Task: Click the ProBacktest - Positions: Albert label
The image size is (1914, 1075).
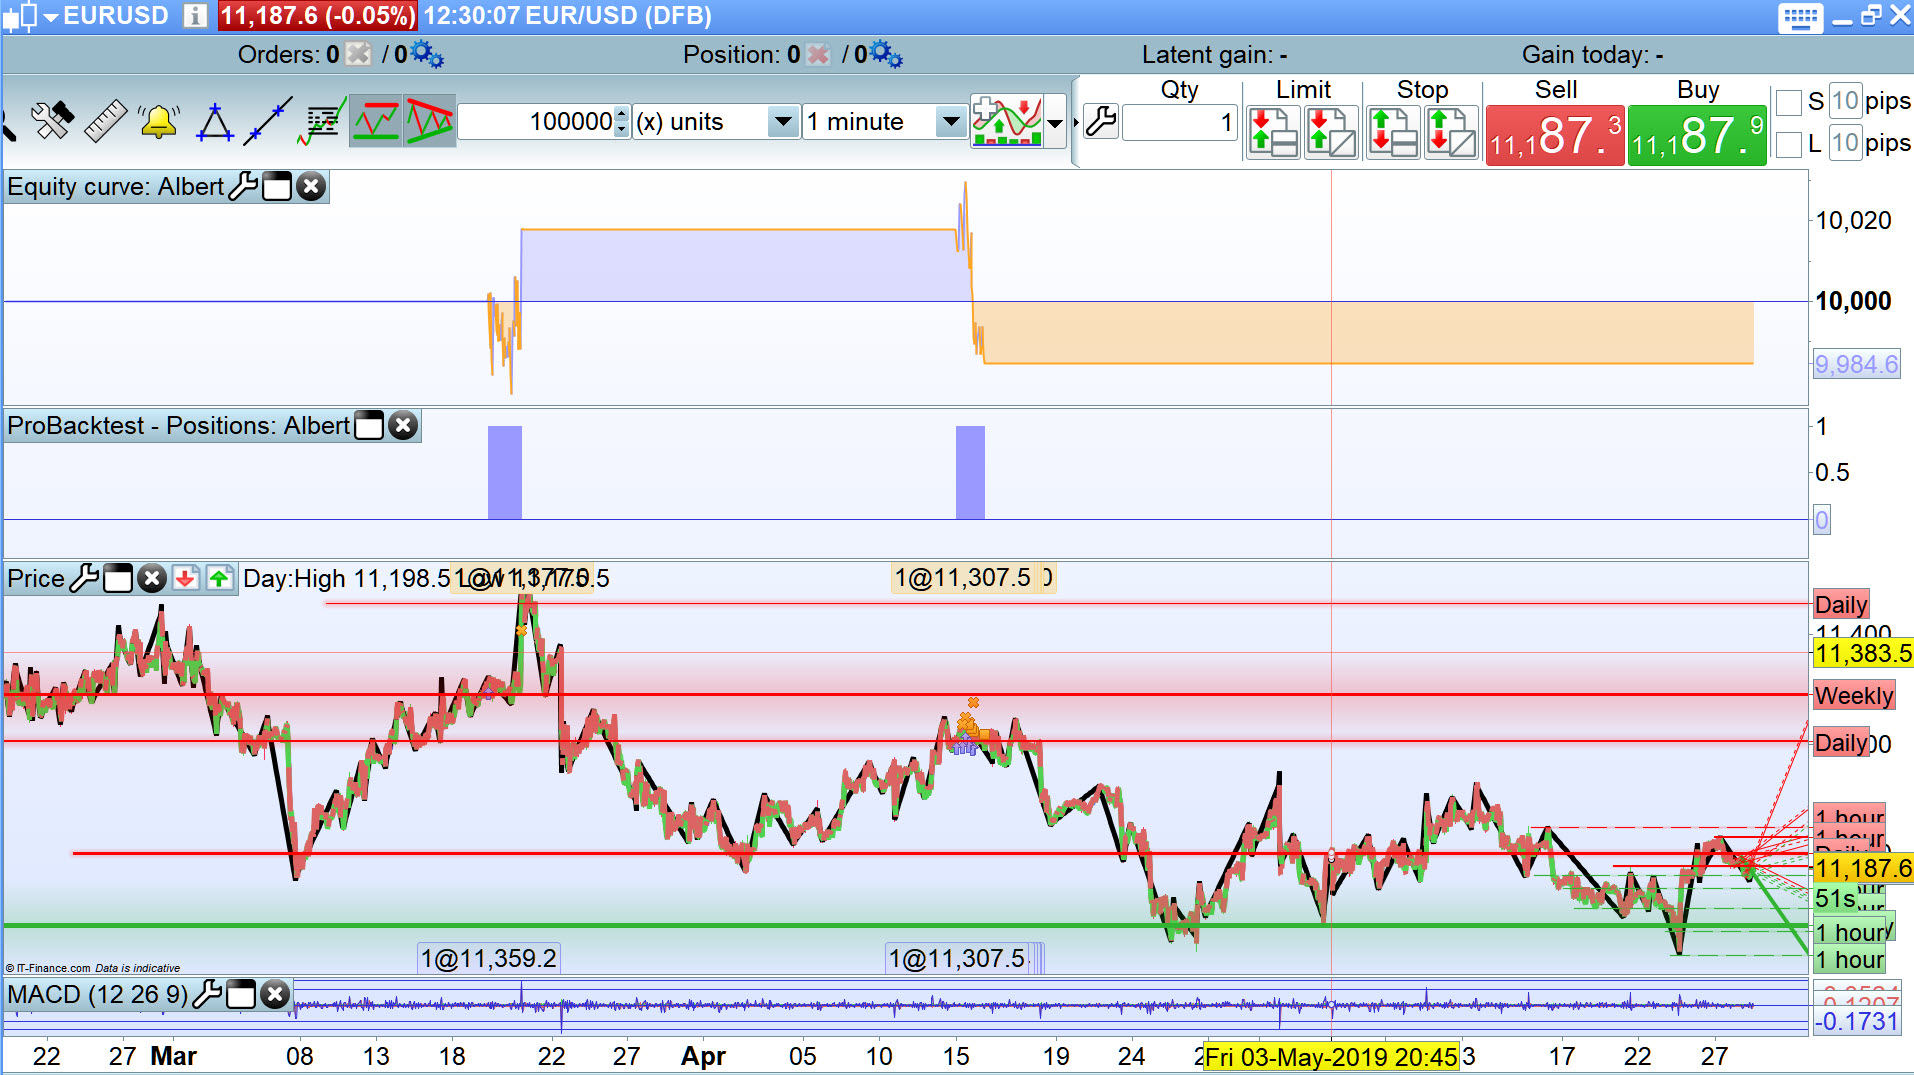Action: click(178, 426)
